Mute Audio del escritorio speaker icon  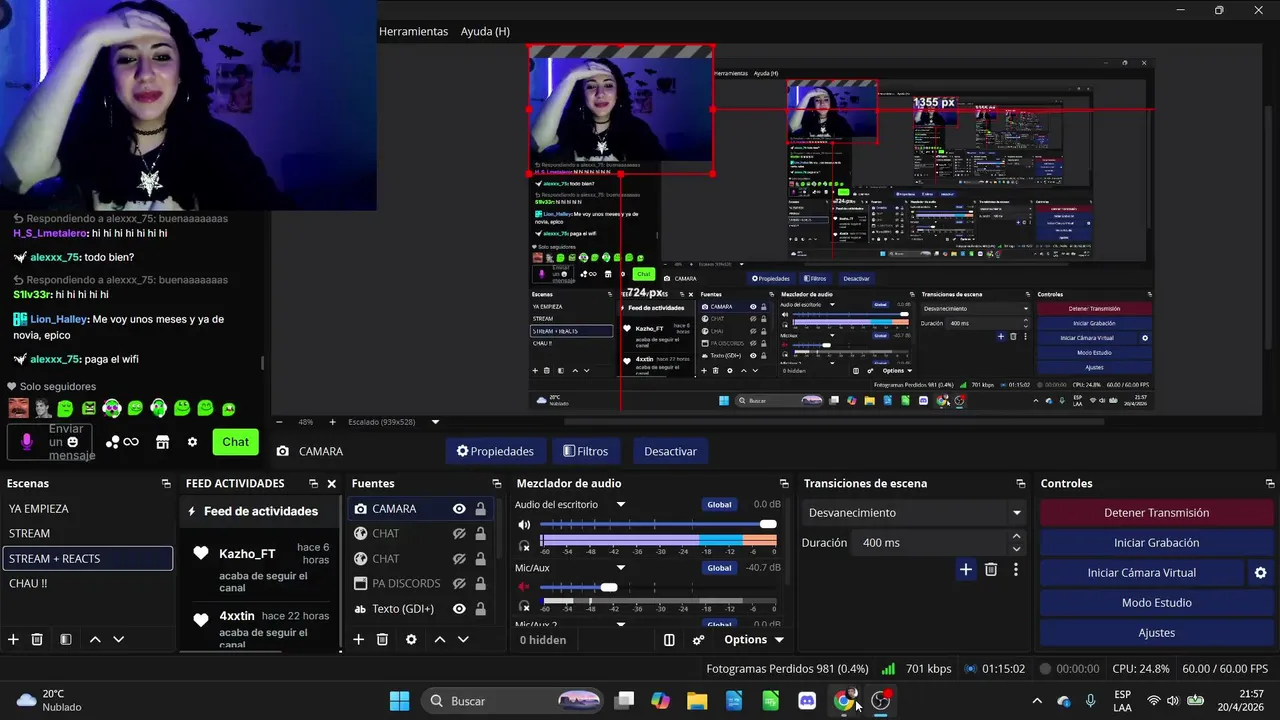pos(524,525)
